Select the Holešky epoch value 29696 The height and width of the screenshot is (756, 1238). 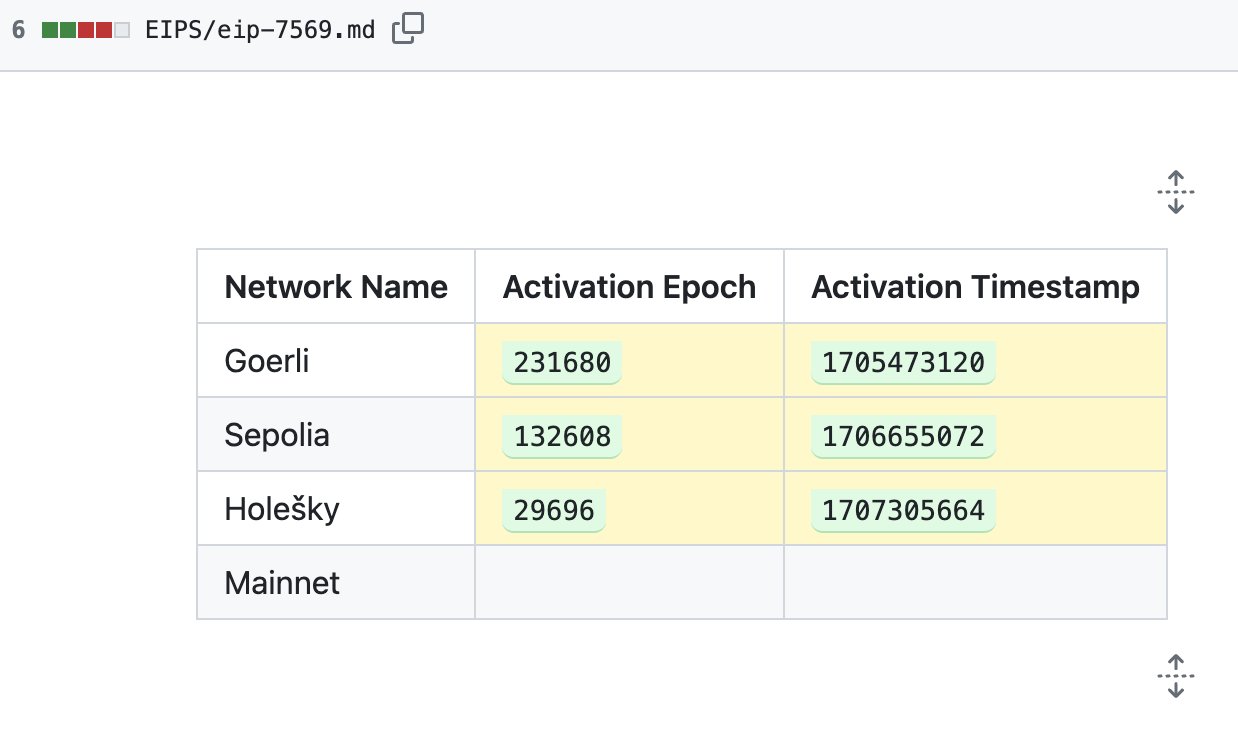tap(554, 510)
